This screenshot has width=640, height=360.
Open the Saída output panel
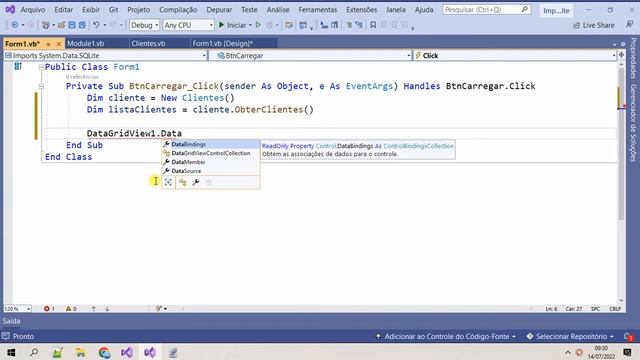click(x=11, y=321)
